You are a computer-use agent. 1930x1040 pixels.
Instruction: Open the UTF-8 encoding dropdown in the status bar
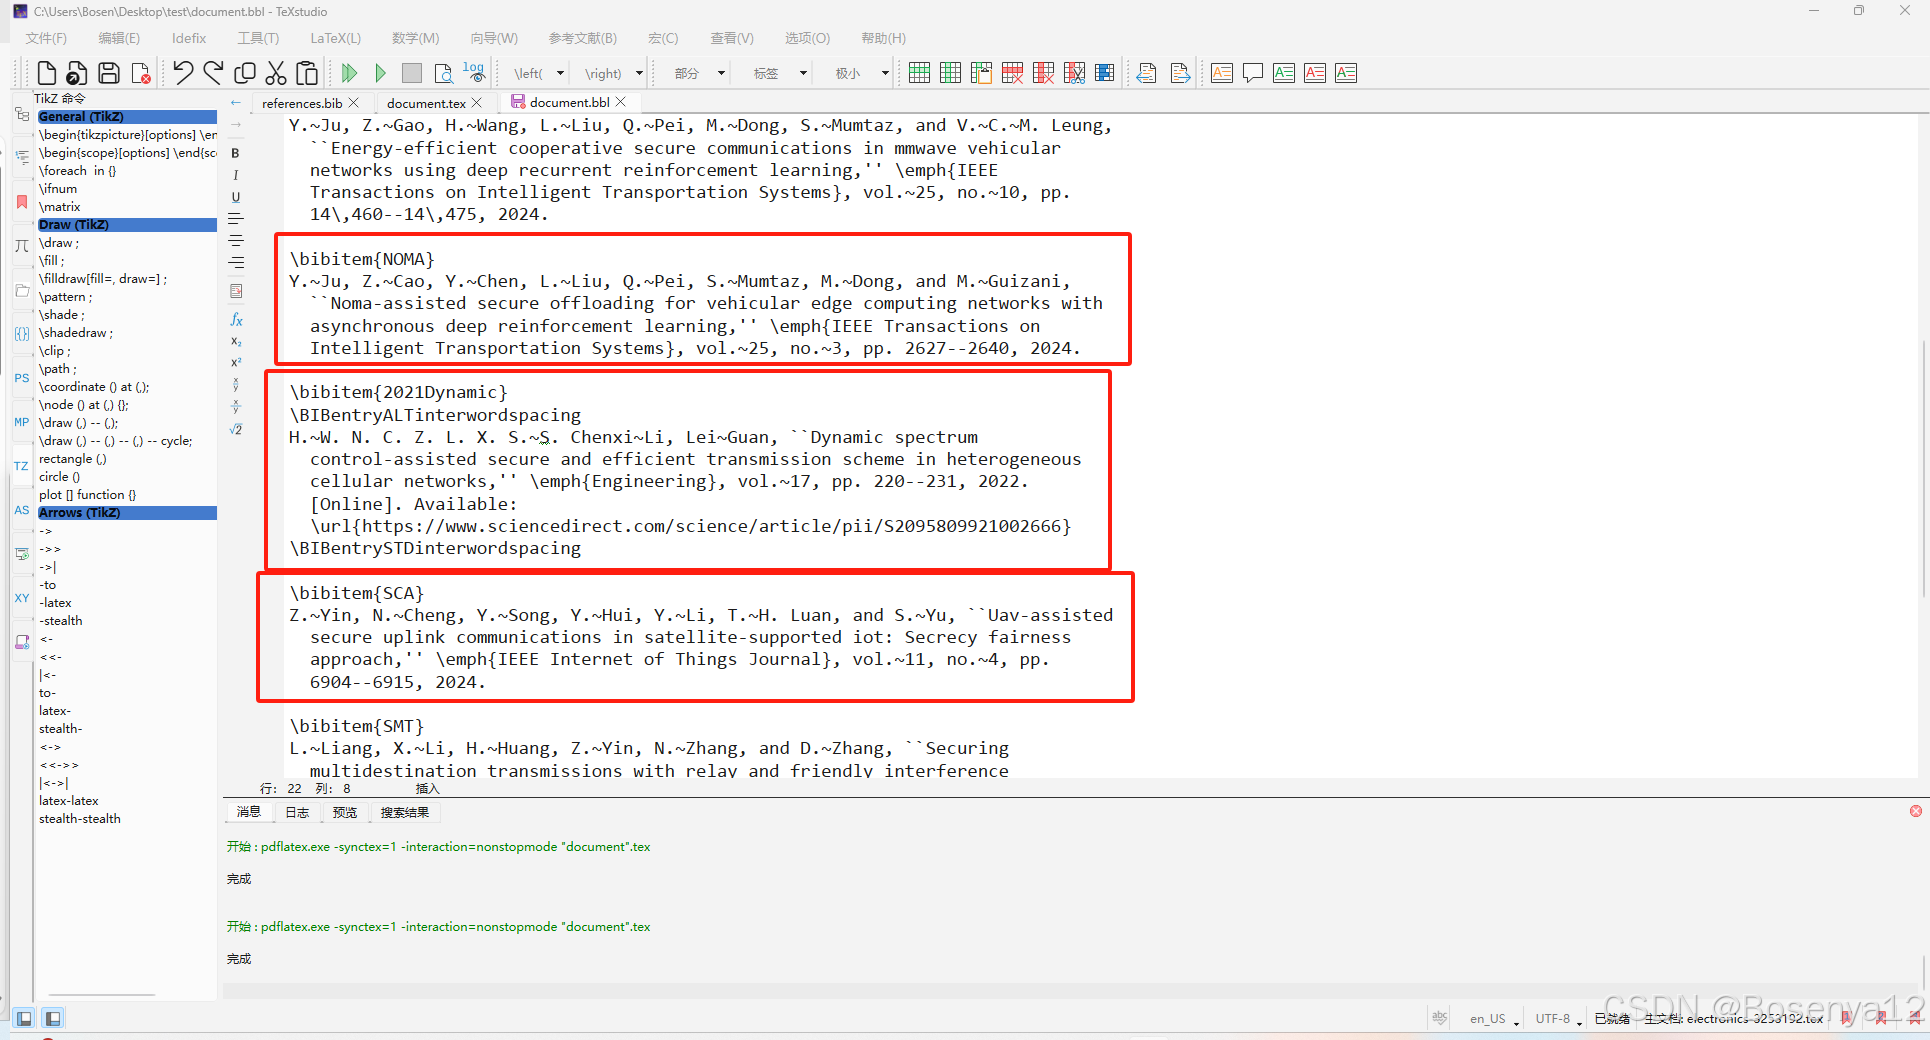(1556, 1018)
